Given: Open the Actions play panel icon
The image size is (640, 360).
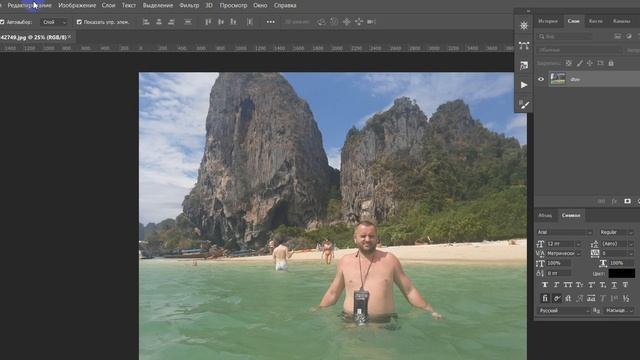Looking at the screenshot, I should [524, 85].
